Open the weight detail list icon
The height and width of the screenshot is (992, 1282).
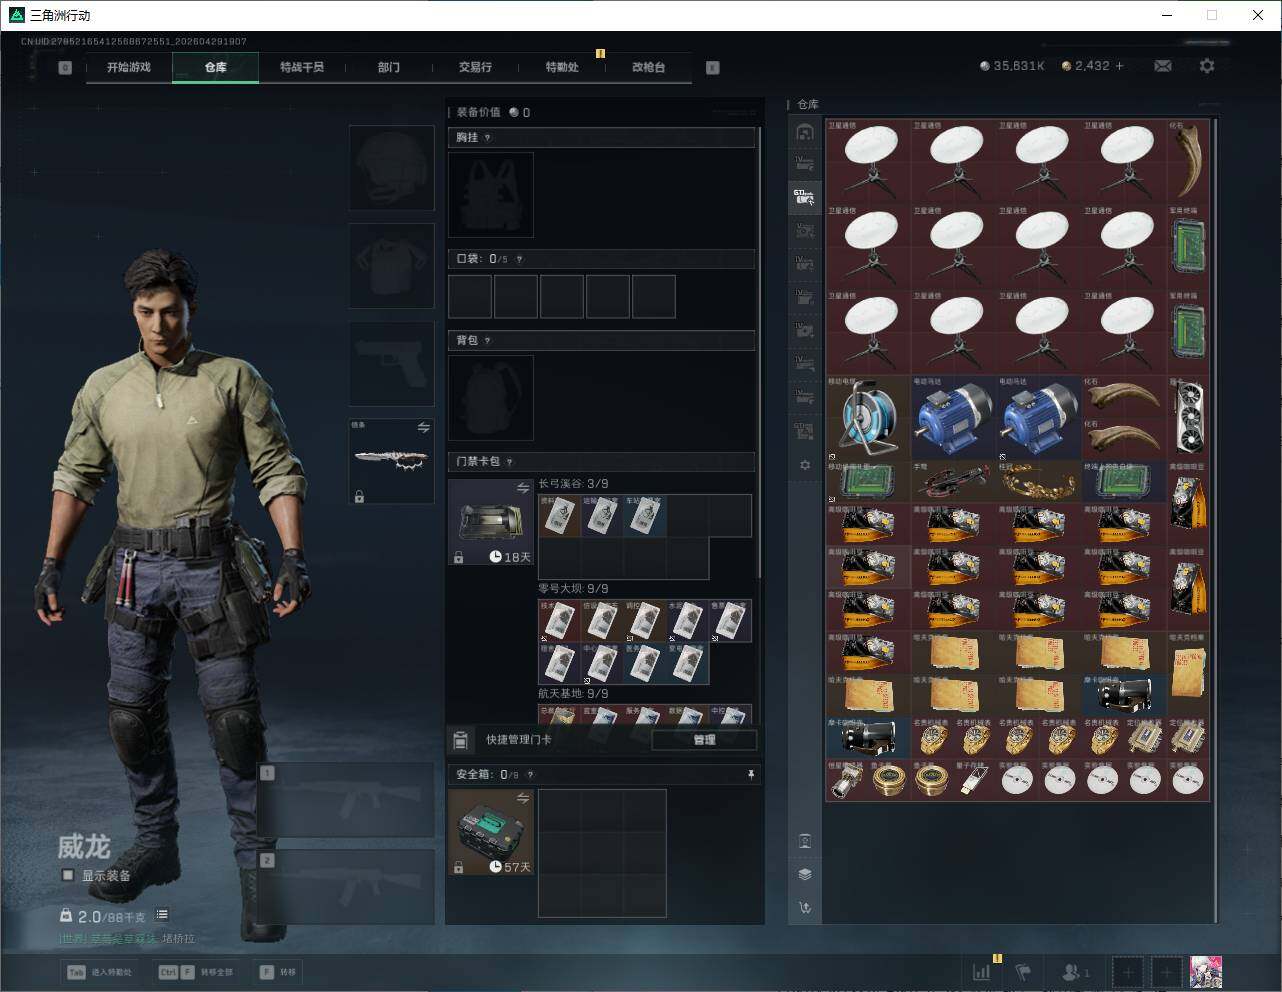(162, 915)
